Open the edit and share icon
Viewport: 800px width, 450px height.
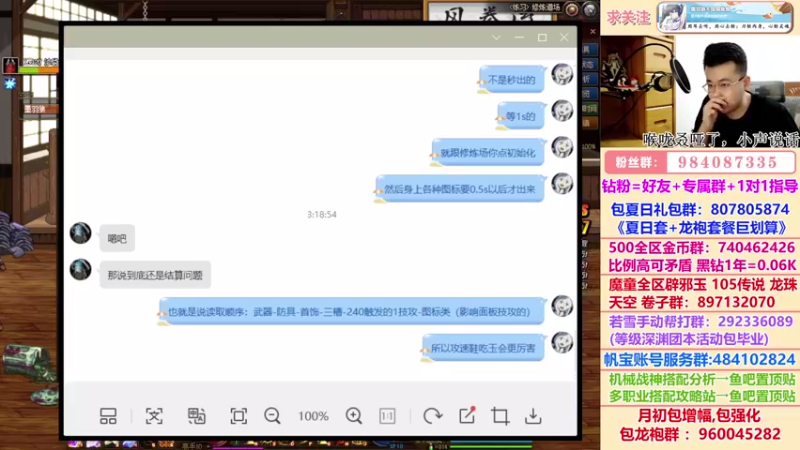[x=467, y=415]
